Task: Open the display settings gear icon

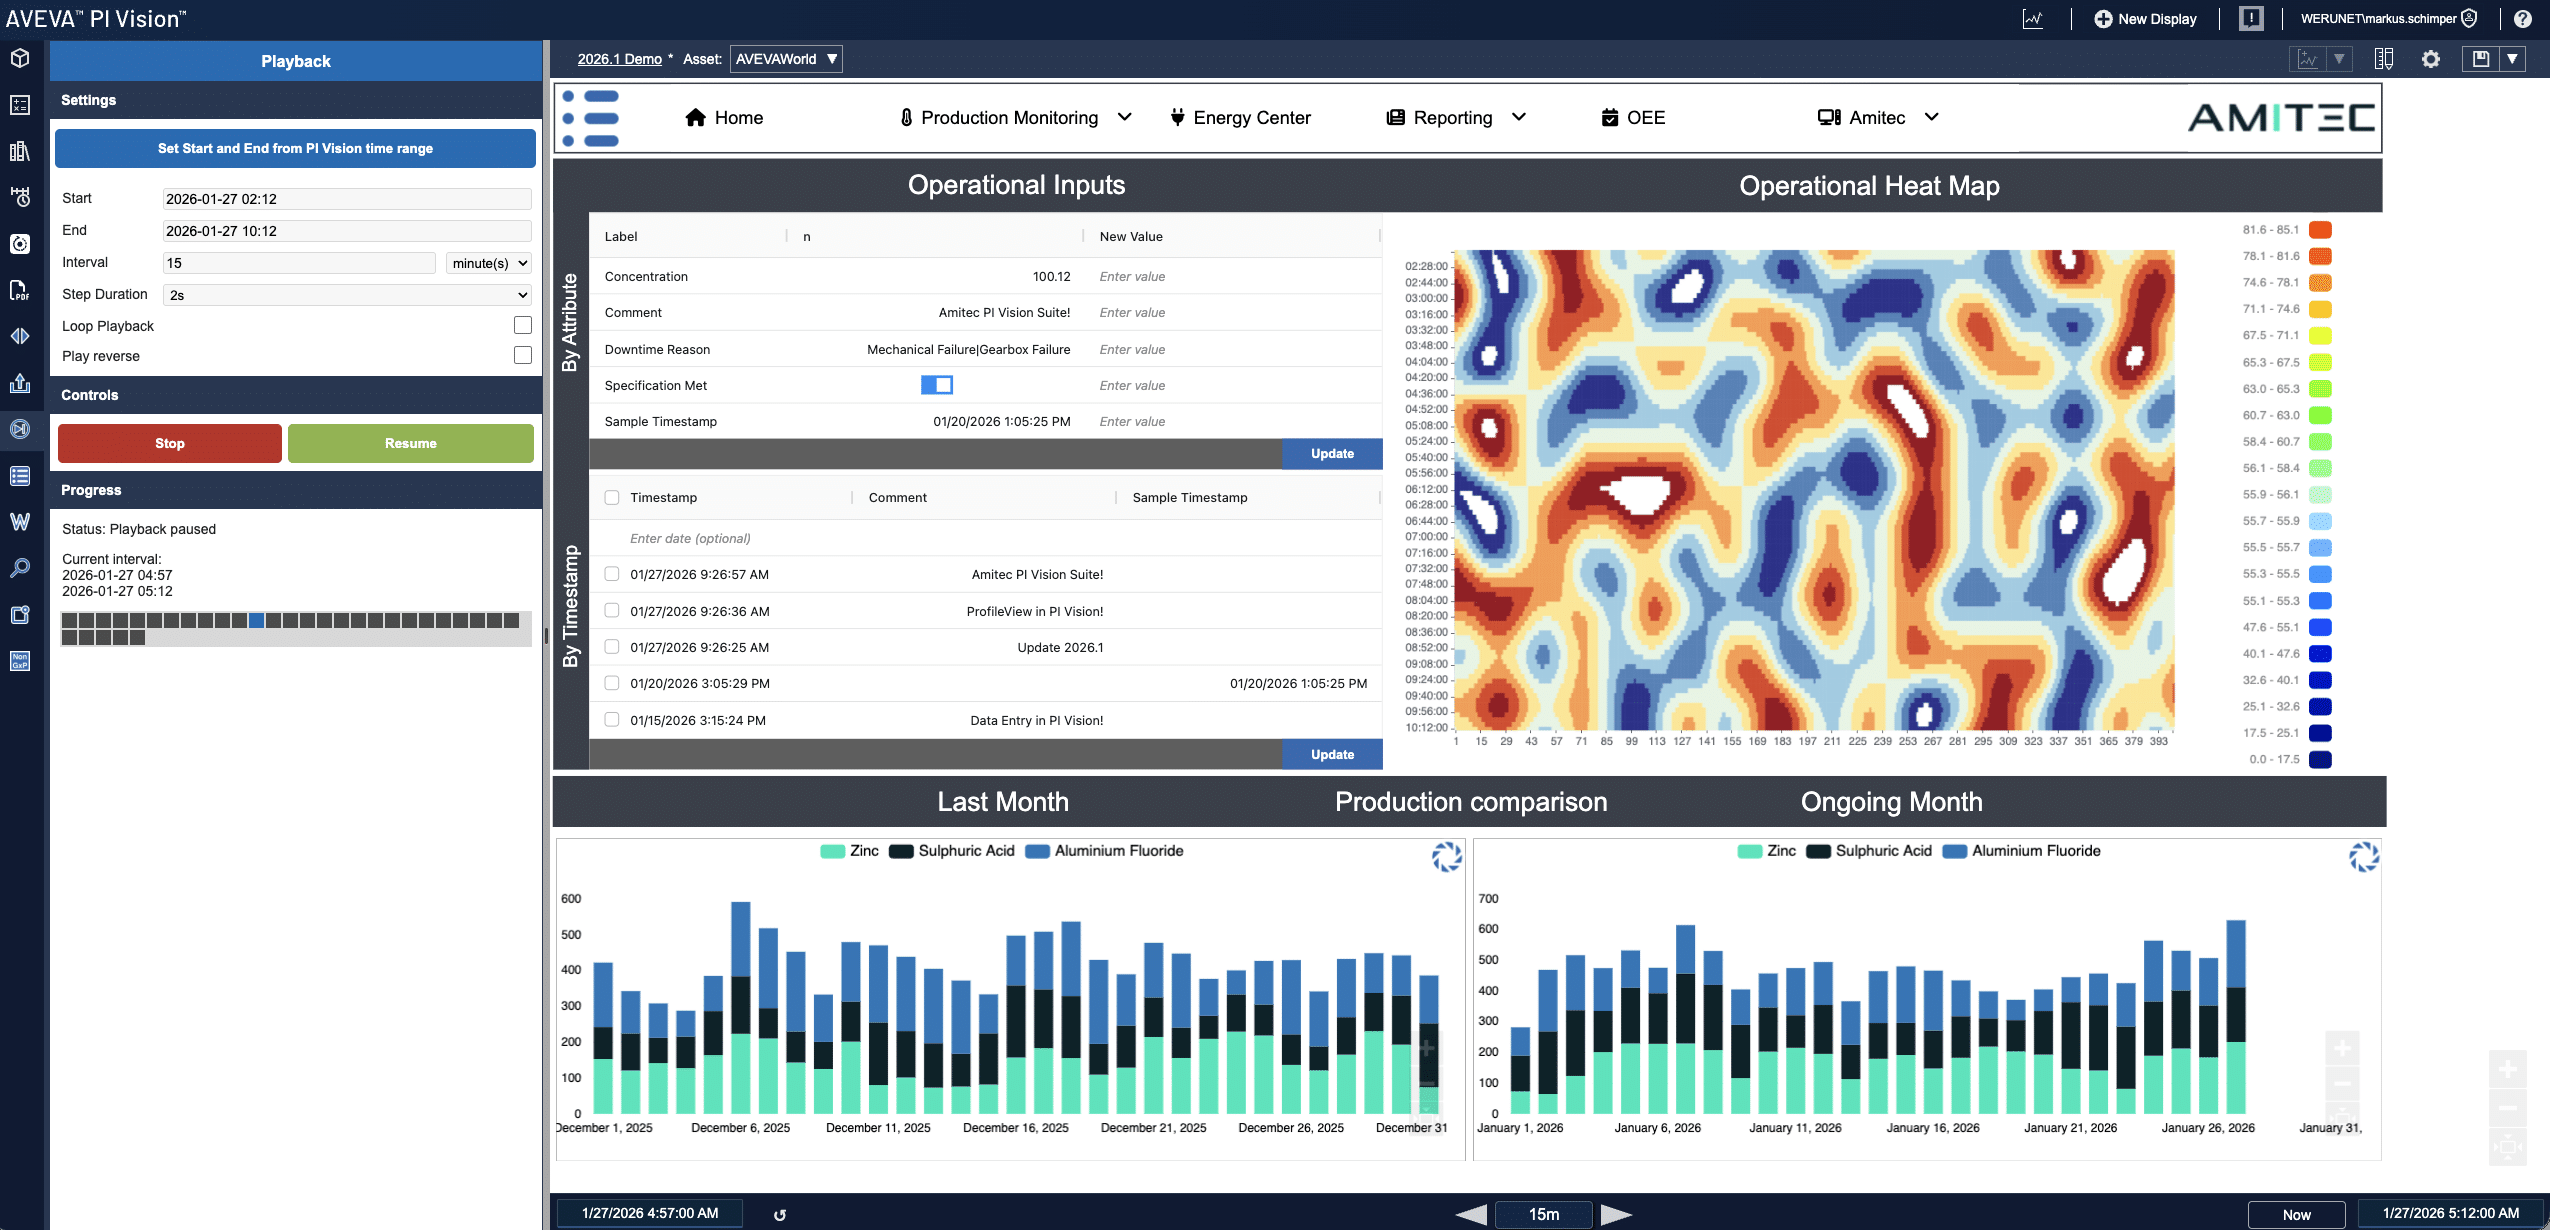Action: click(2431, 59)
